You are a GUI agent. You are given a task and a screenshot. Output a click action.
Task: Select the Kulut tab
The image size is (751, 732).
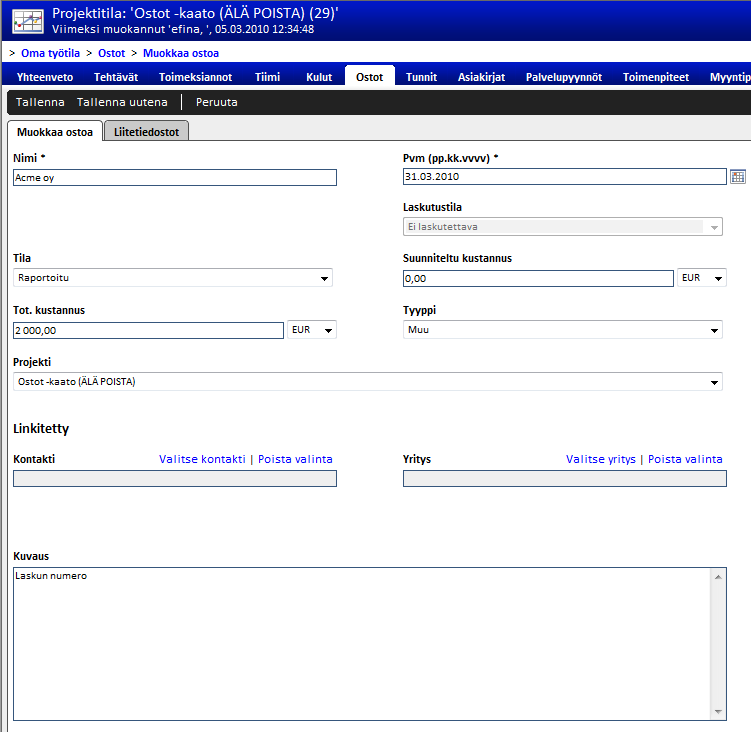tap(319, 77)
